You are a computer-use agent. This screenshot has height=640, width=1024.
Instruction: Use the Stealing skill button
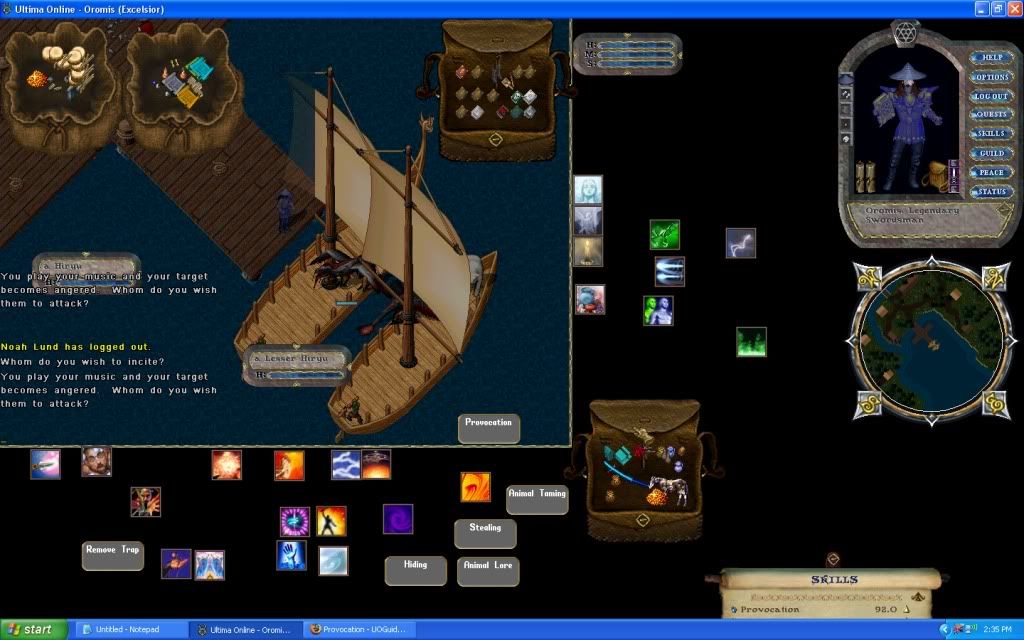click(x=485, y=534)
